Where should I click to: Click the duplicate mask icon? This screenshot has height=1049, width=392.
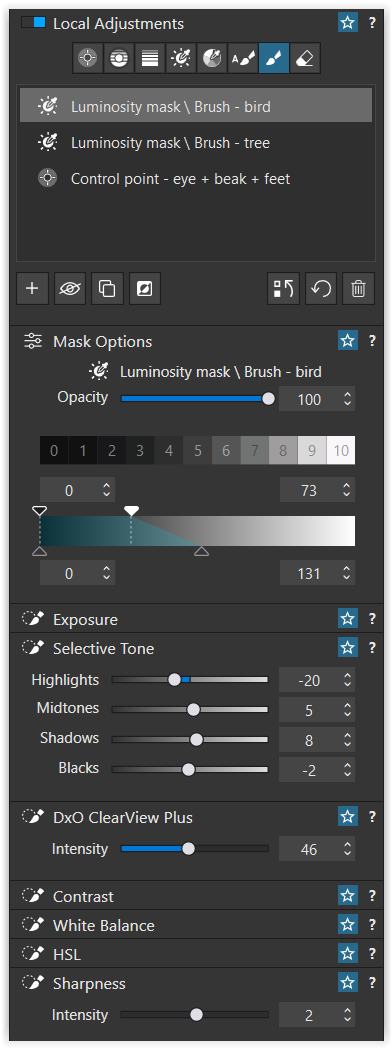pyautogui.click(x=107, y=288)
